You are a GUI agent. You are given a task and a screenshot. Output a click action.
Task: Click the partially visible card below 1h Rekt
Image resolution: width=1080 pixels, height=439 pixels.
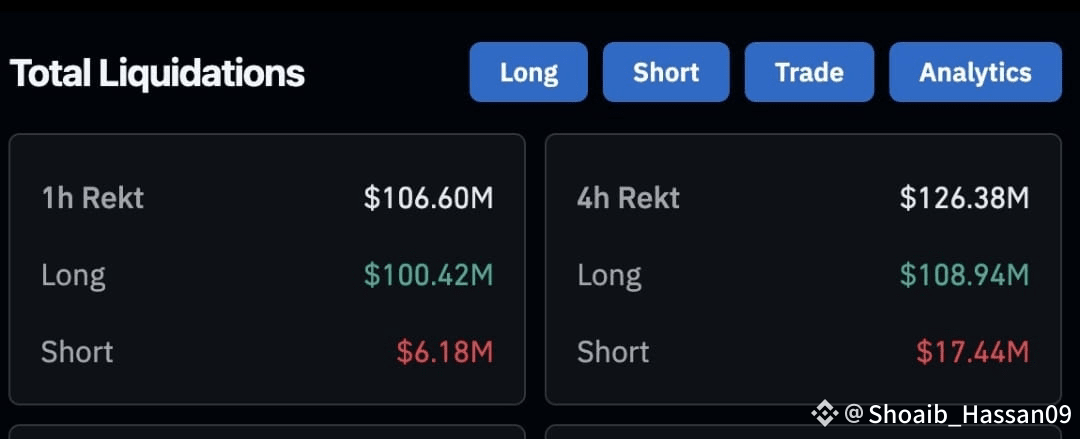click(267, 432)
